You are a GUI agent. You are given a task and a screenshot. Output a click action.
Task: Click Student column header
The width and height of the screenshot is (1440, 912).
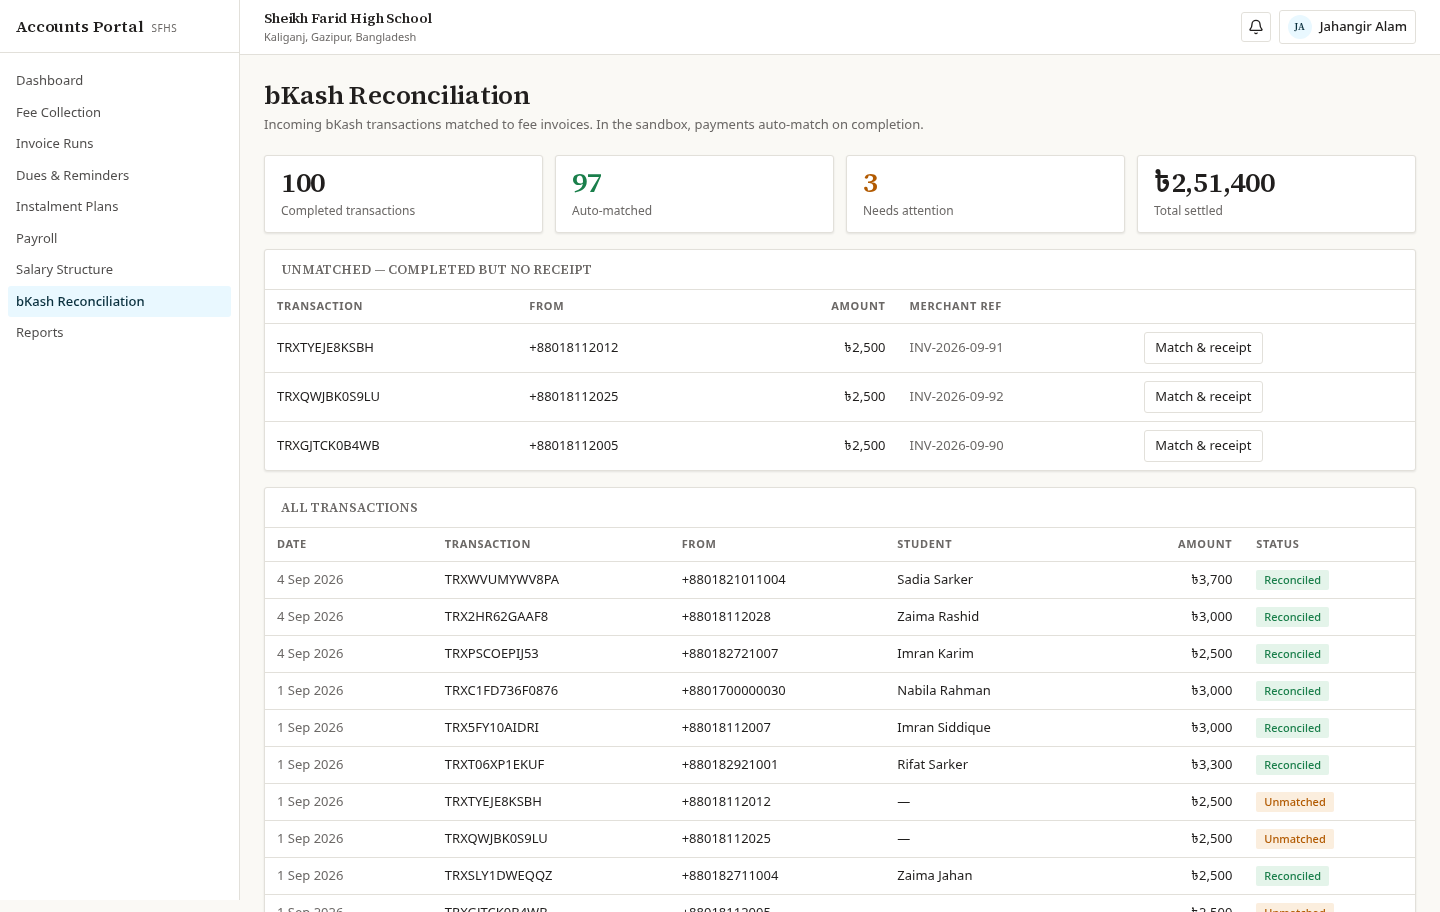[924, 545]
